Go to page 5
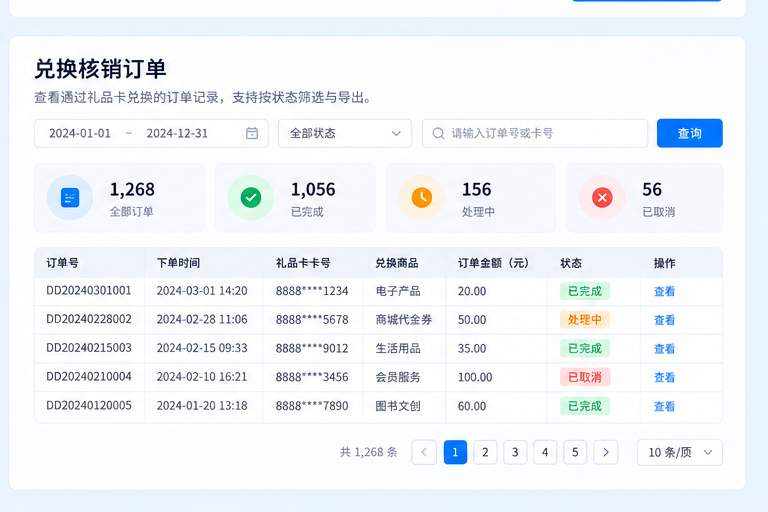768x512 pixels. pyautogui.click(x=575, y=452)
